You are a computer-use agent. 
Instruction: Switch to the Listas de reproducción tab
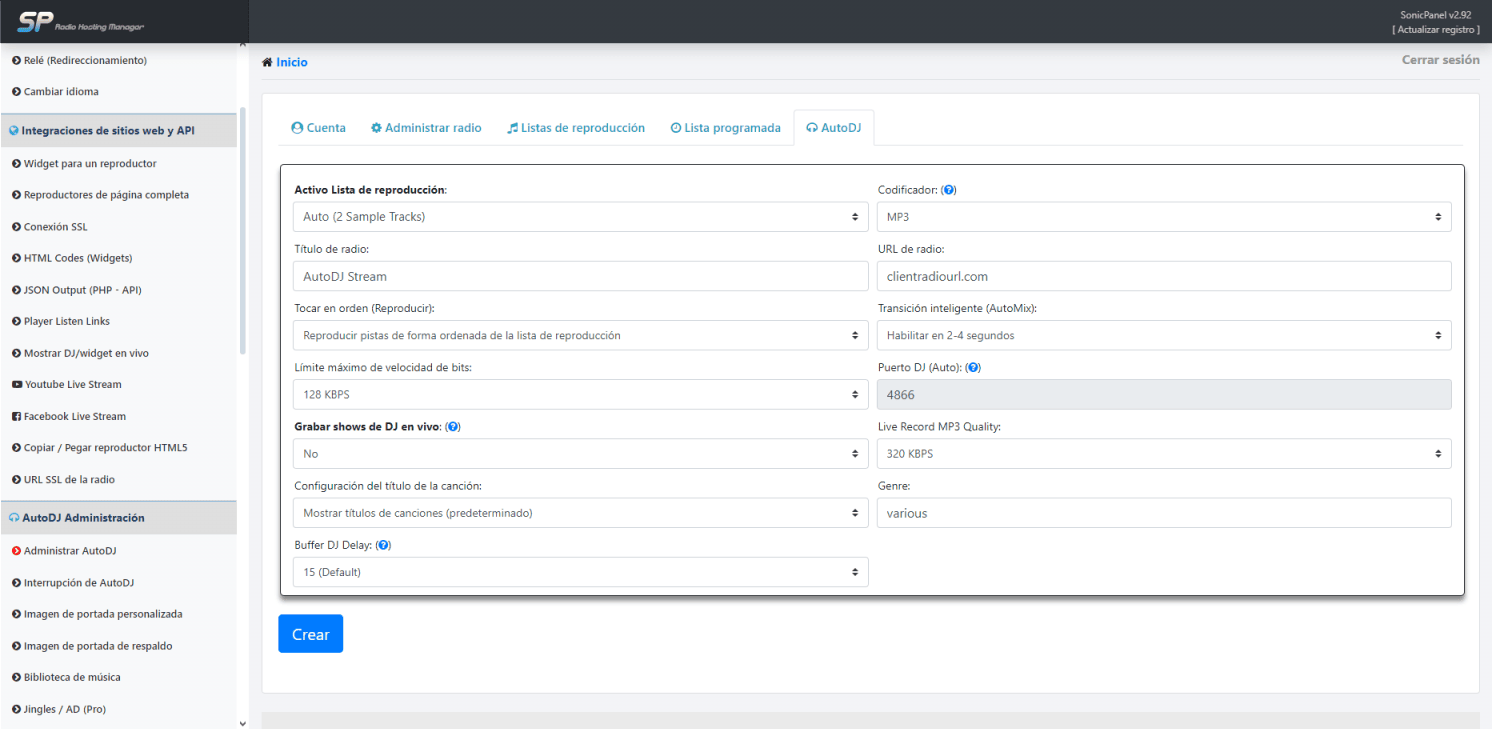point(575,128)
